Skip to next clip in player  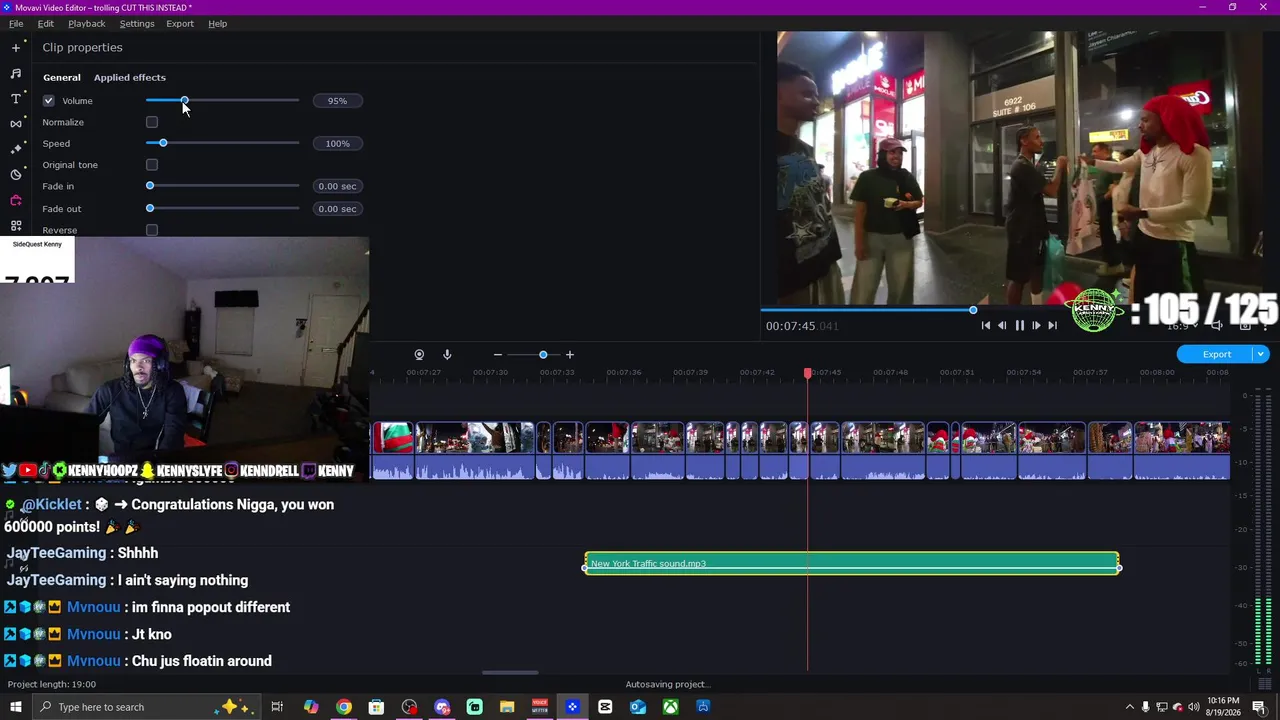(x=1052, y=325)
